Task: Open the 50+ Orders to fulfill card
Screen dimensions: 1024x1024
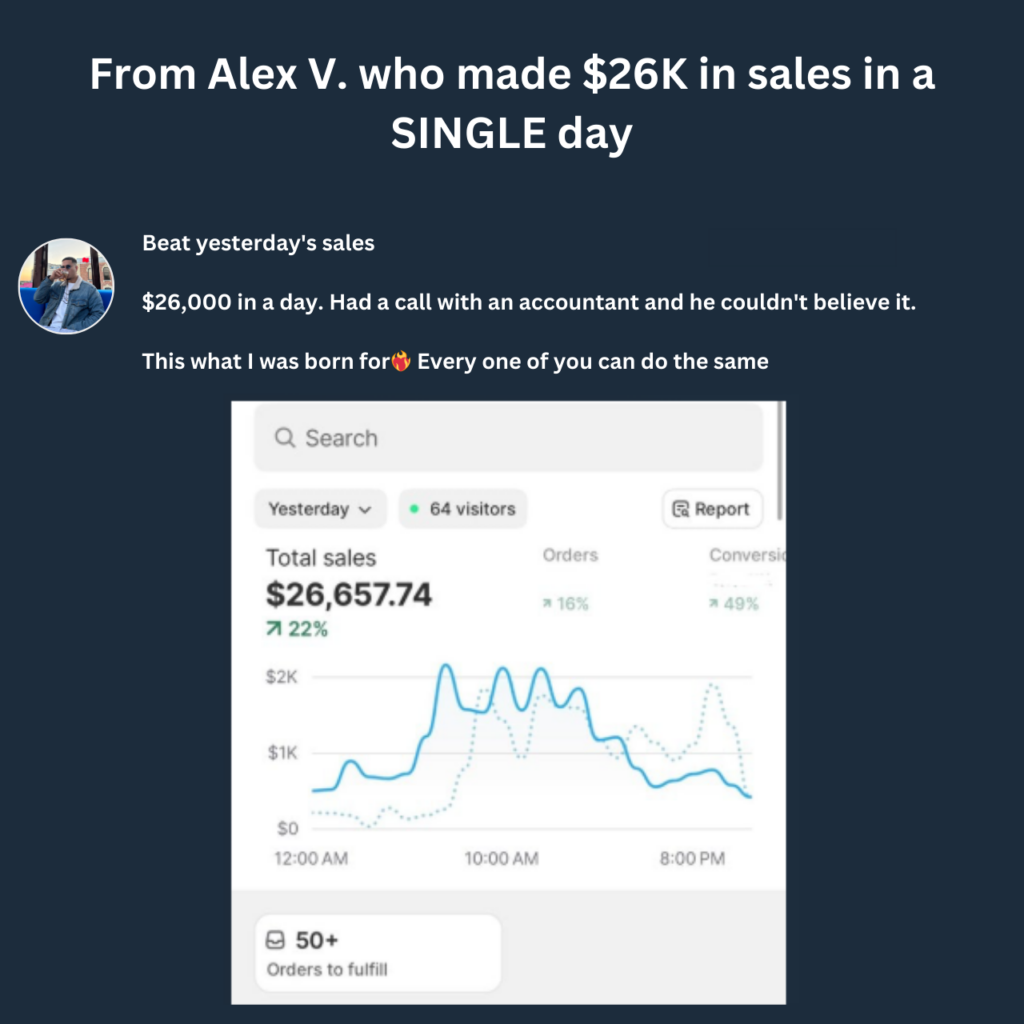Action: (x=377, y=952)
